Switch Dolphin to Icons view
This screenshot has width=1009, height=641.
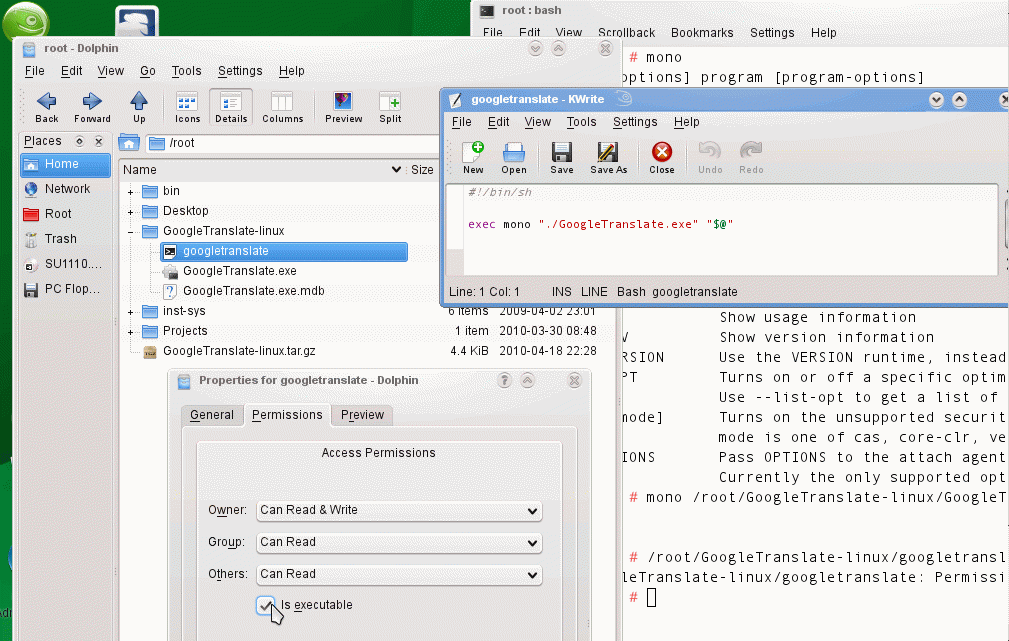click(x=187, y=107)
